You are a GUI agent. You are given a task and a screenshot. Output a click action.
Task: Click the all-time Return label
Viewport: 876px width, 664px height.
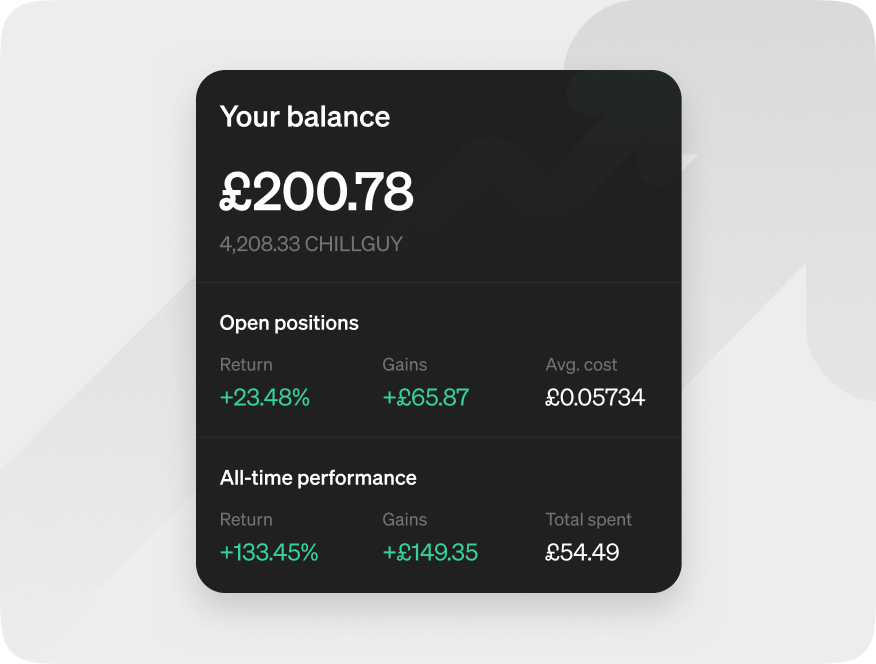[x=246, y=520]
